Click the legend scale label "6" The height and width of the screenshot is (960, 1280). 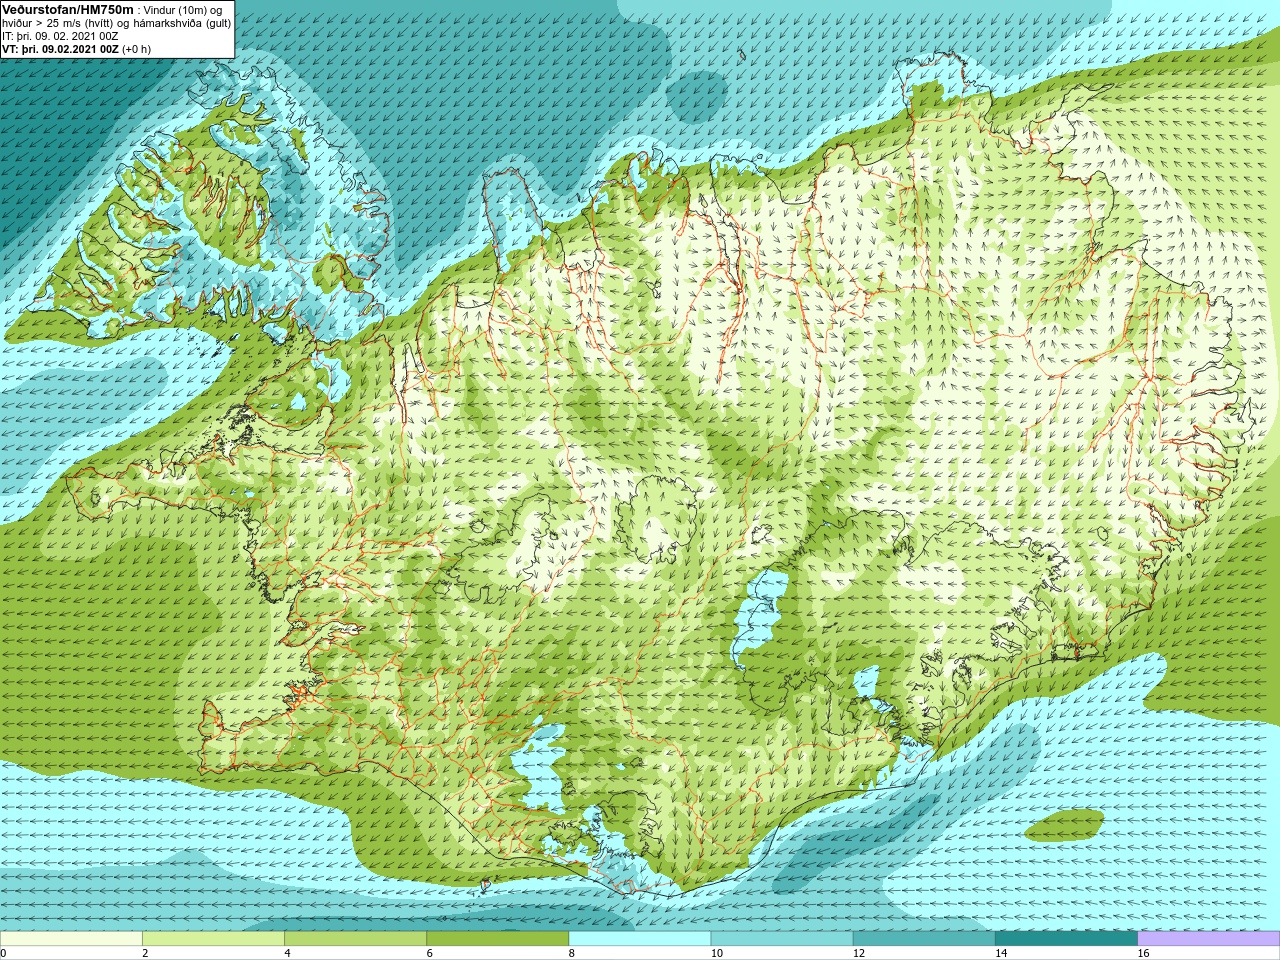430,953
